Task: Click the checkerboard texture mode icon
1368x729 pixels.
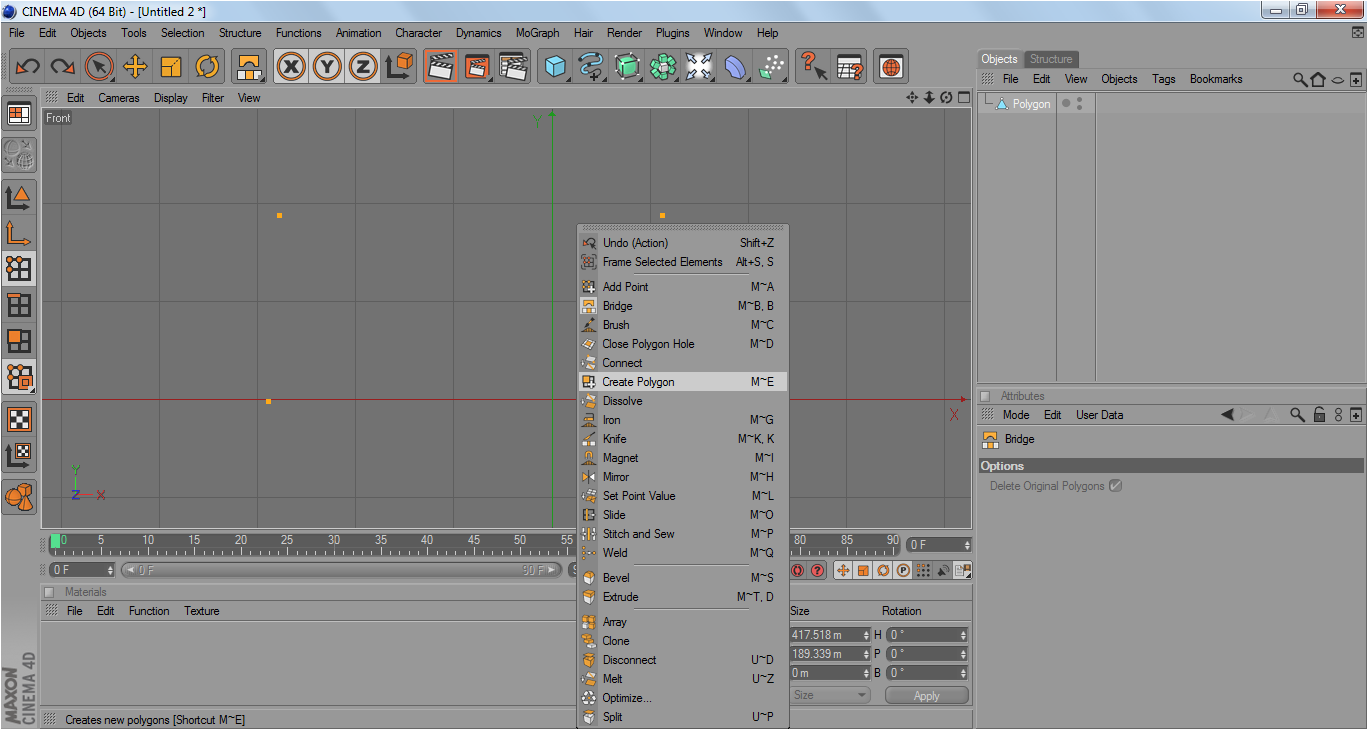Action: click(19, 419)
